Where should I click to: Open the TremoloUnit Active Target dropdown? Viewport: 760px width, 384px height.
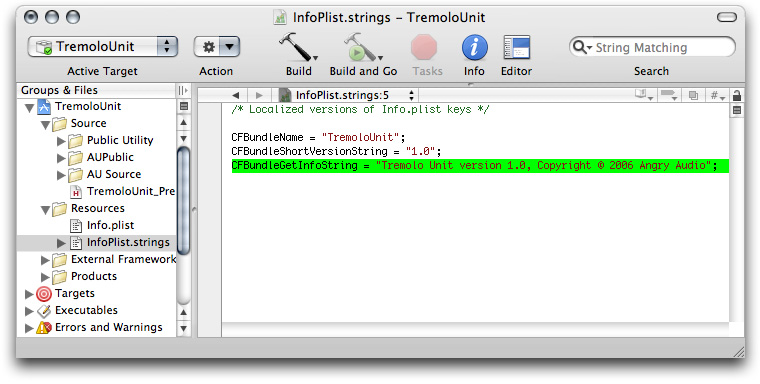[x=103, y=47]
